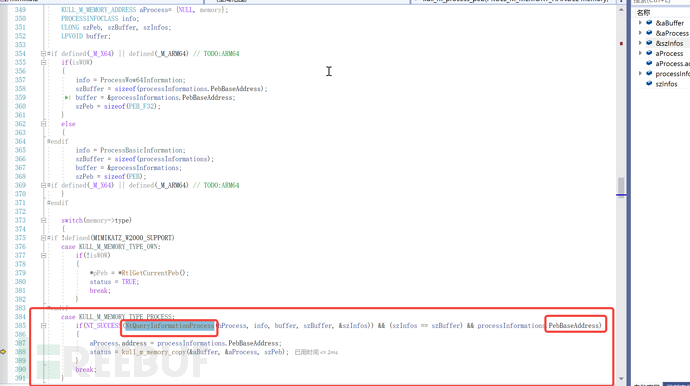This screenshot has width=690, height=386.
Task: Click KULL_M_MEMORY_TYPE_PROCESS on line 384
Action: point(126,317)
